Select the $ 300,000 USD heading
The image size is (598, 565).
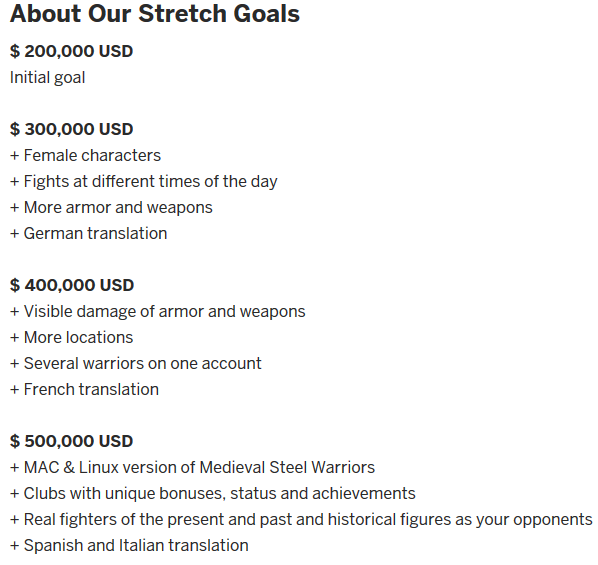(x=71, y=129)
